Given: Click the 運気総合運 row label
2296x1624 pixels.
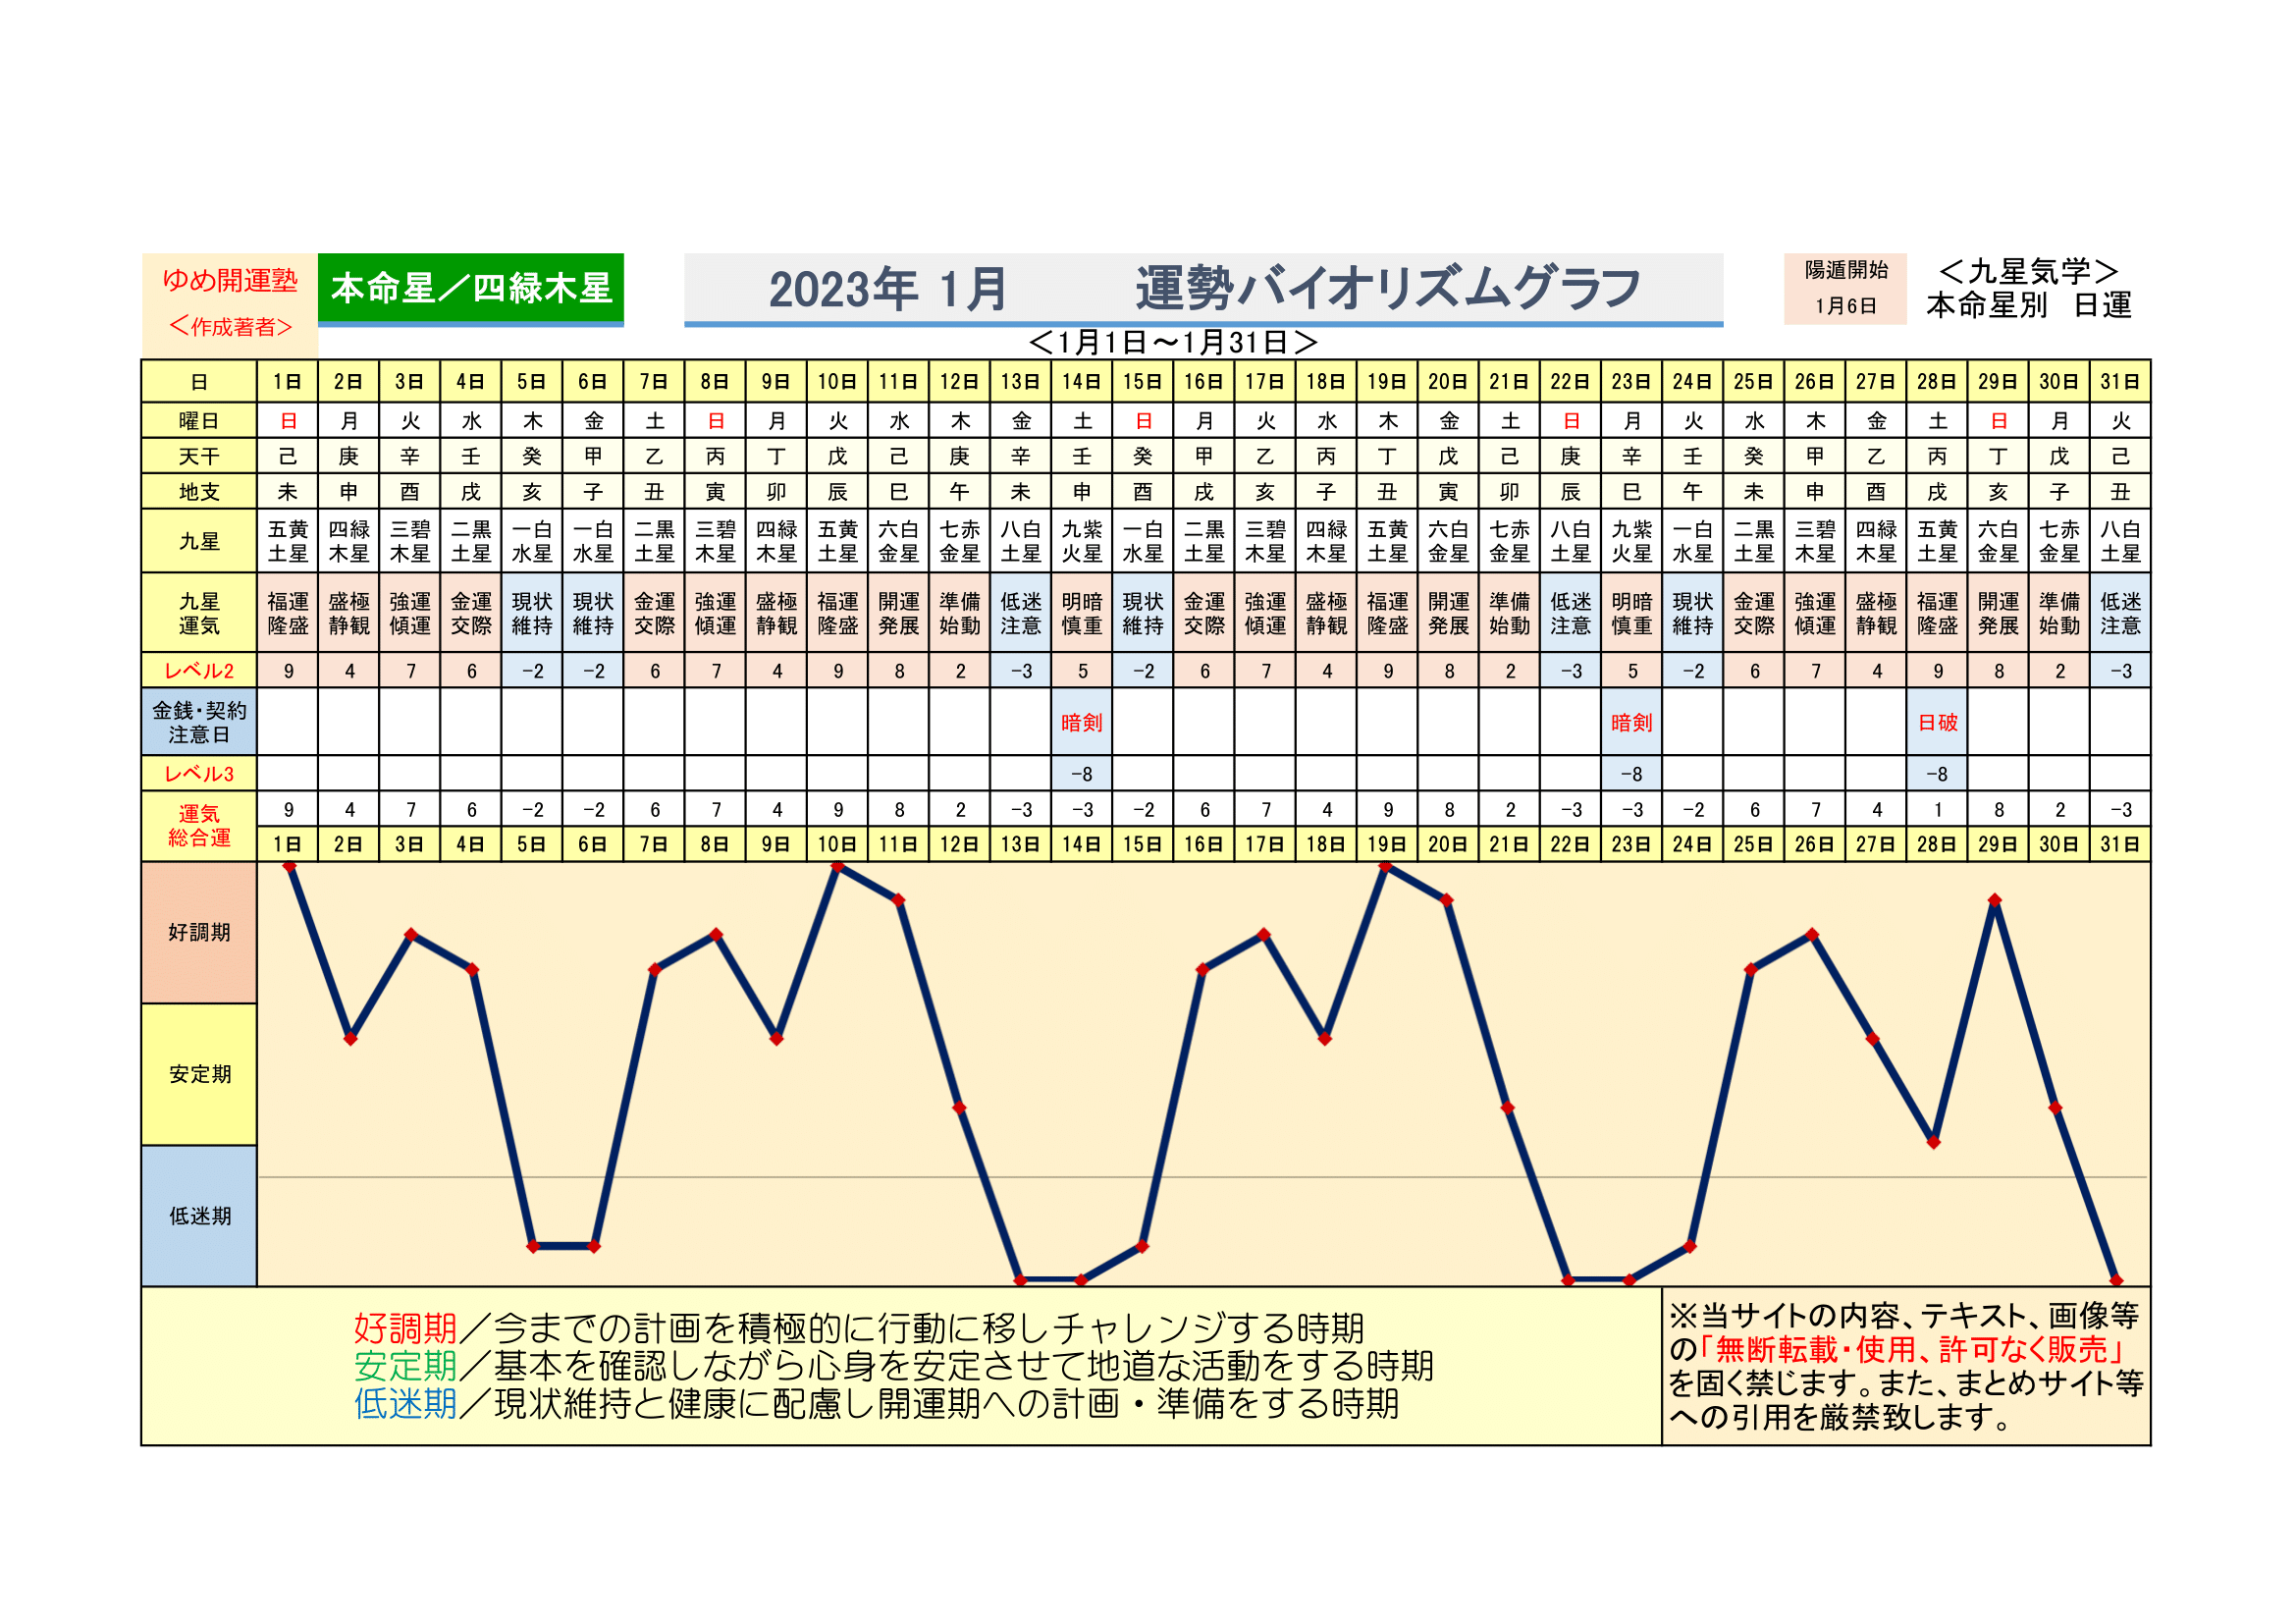Looking at the screenshot, I should [199, 826].
